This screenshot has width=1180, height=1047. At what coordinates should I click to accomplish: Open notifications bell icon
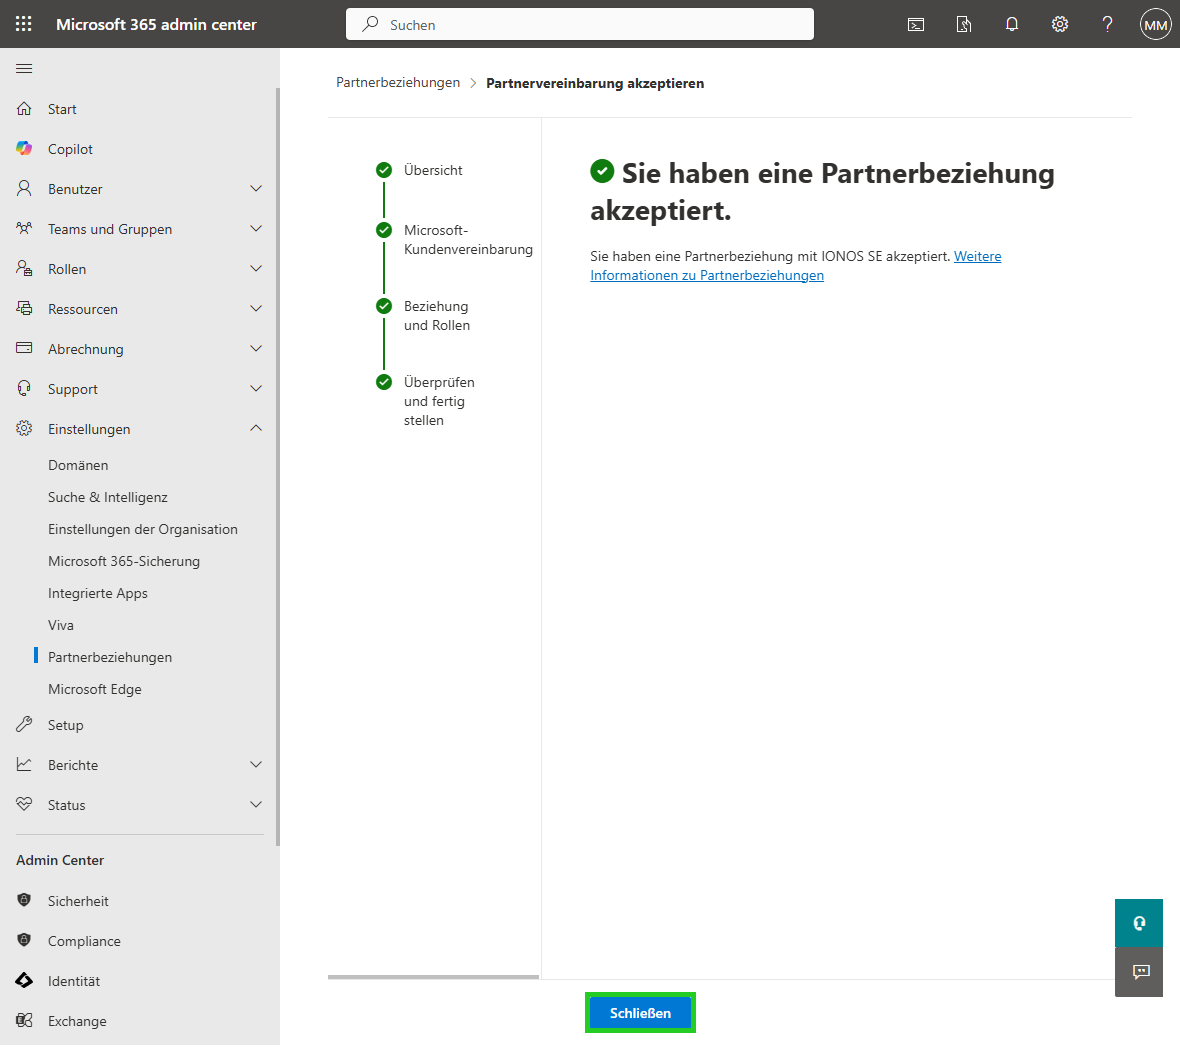[x=1012, y=25]
